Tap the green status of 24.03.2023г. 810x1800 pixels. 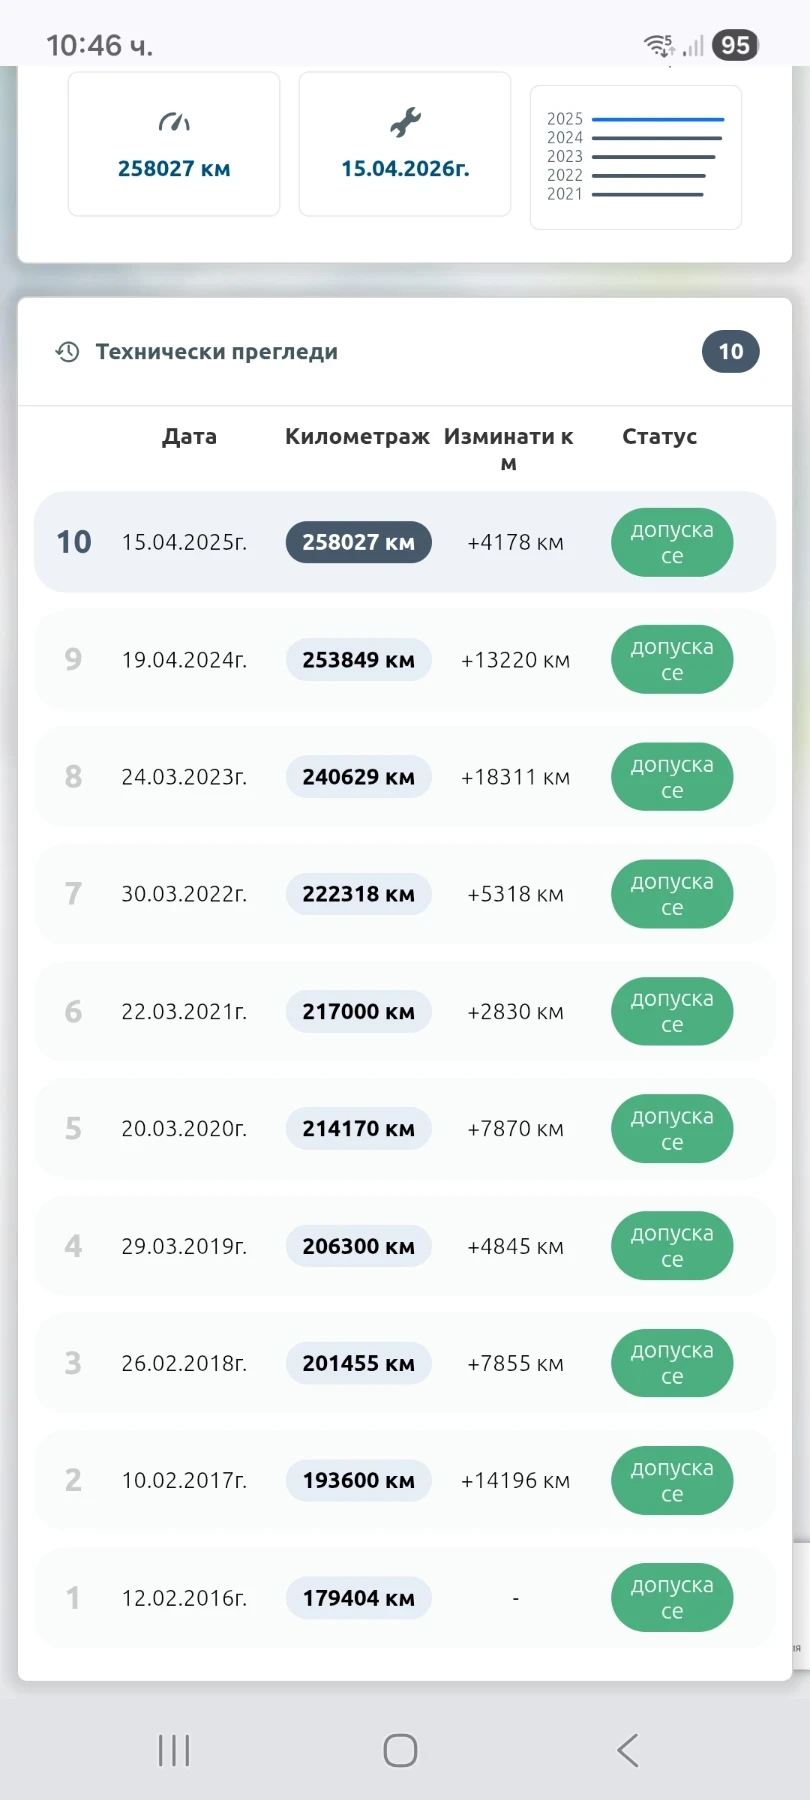pos(672,777)
